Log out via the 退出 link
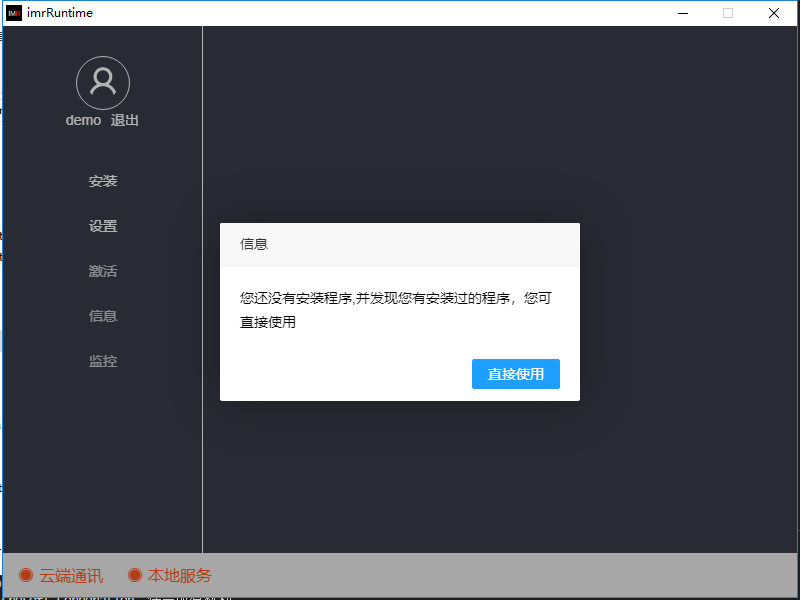Viewport: 800px width, 600px height. point(125,120)
